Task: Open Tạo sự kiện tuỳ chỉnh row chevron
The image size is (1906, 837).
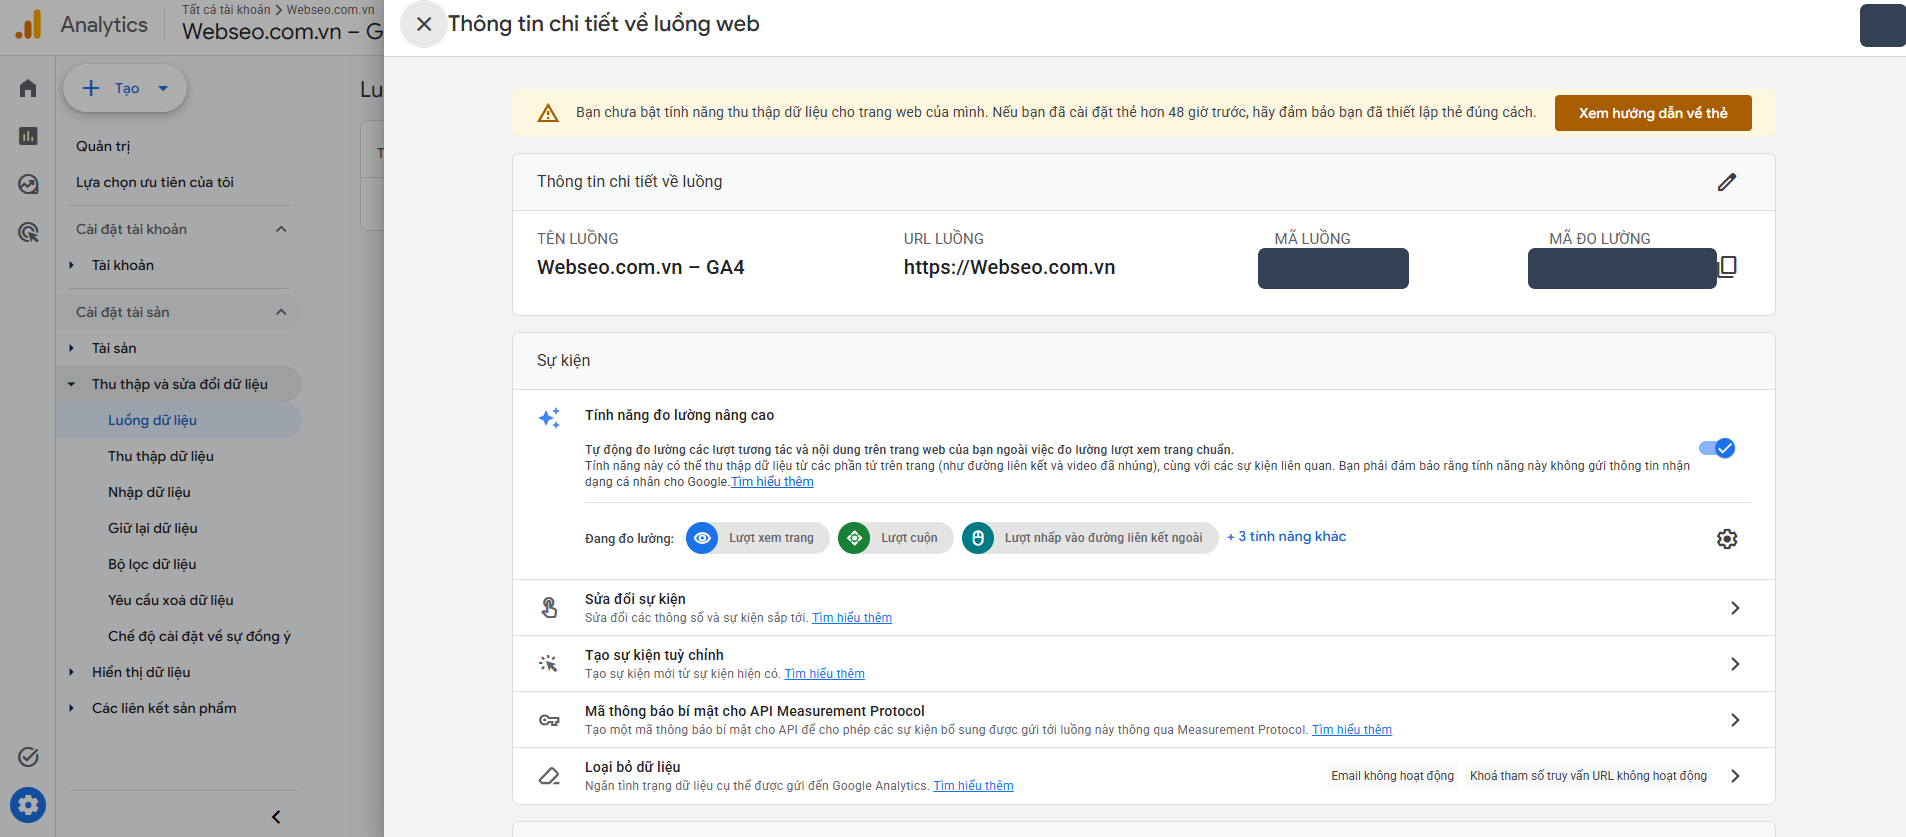Action: [1735, 664]
